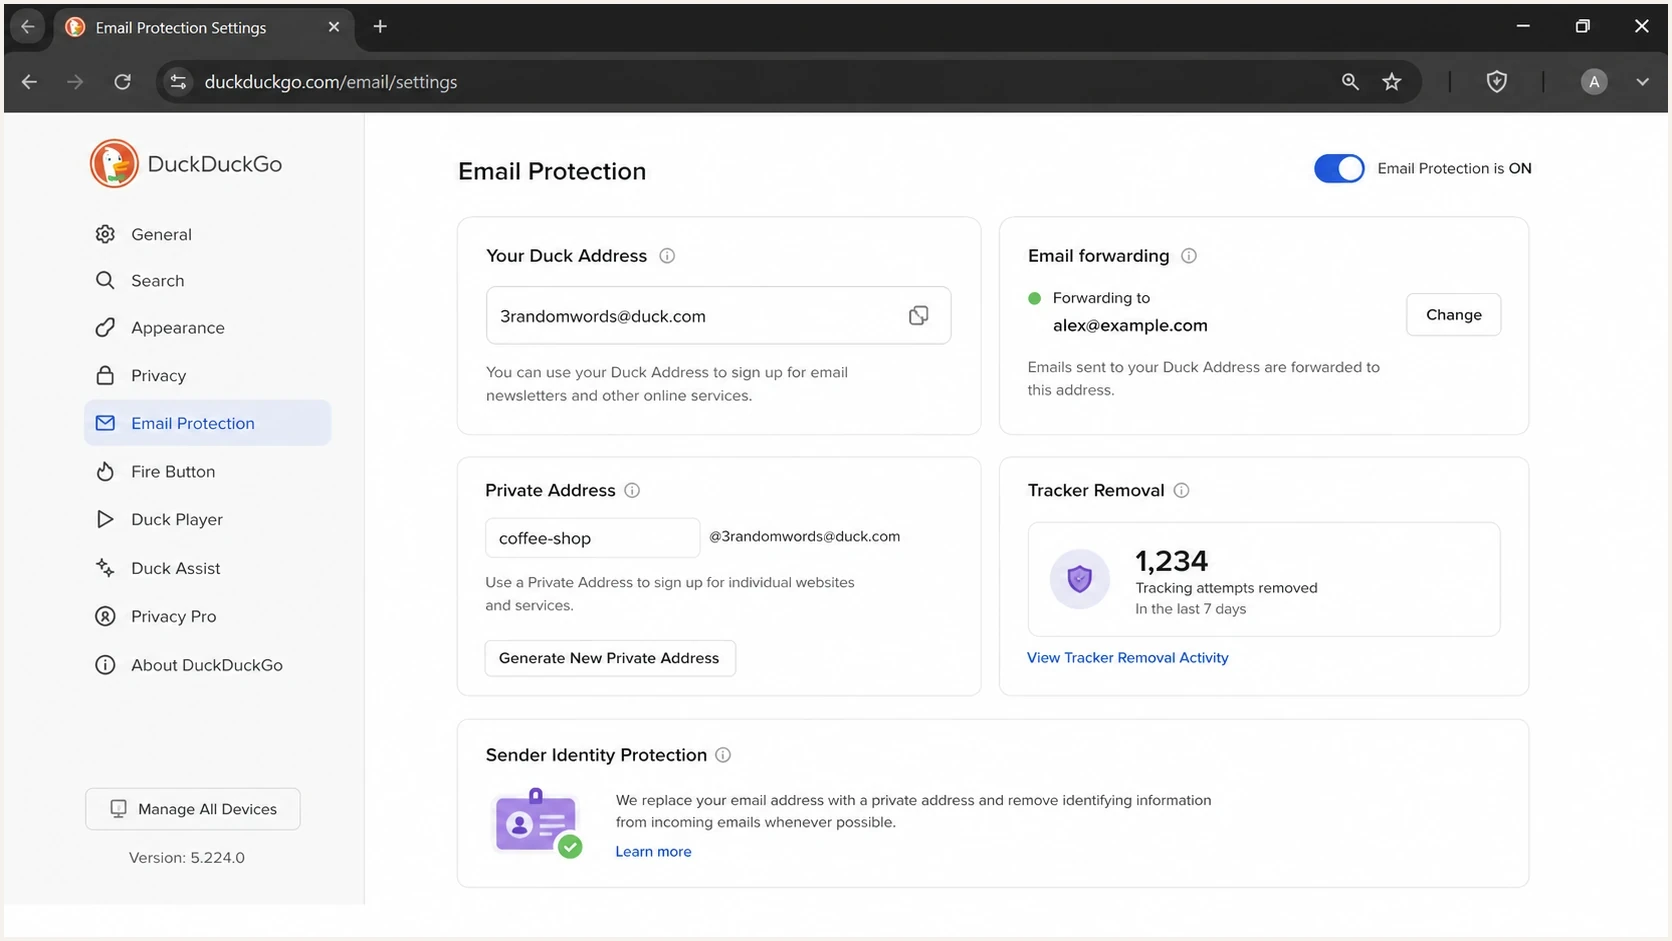Screen dimensions: 1672x941
Task: Open About DuckDuckGo page
Action: pyautogui.click(x=208, y=665)
